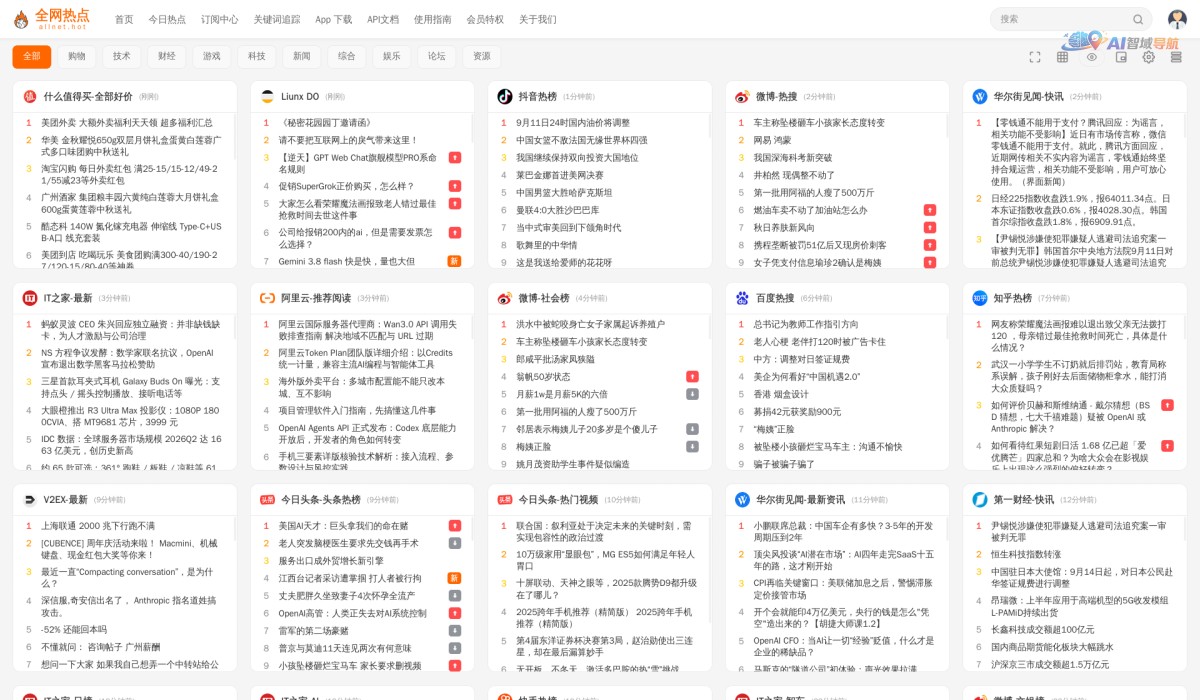Open 项目管理软件入门指南 article

357,411
